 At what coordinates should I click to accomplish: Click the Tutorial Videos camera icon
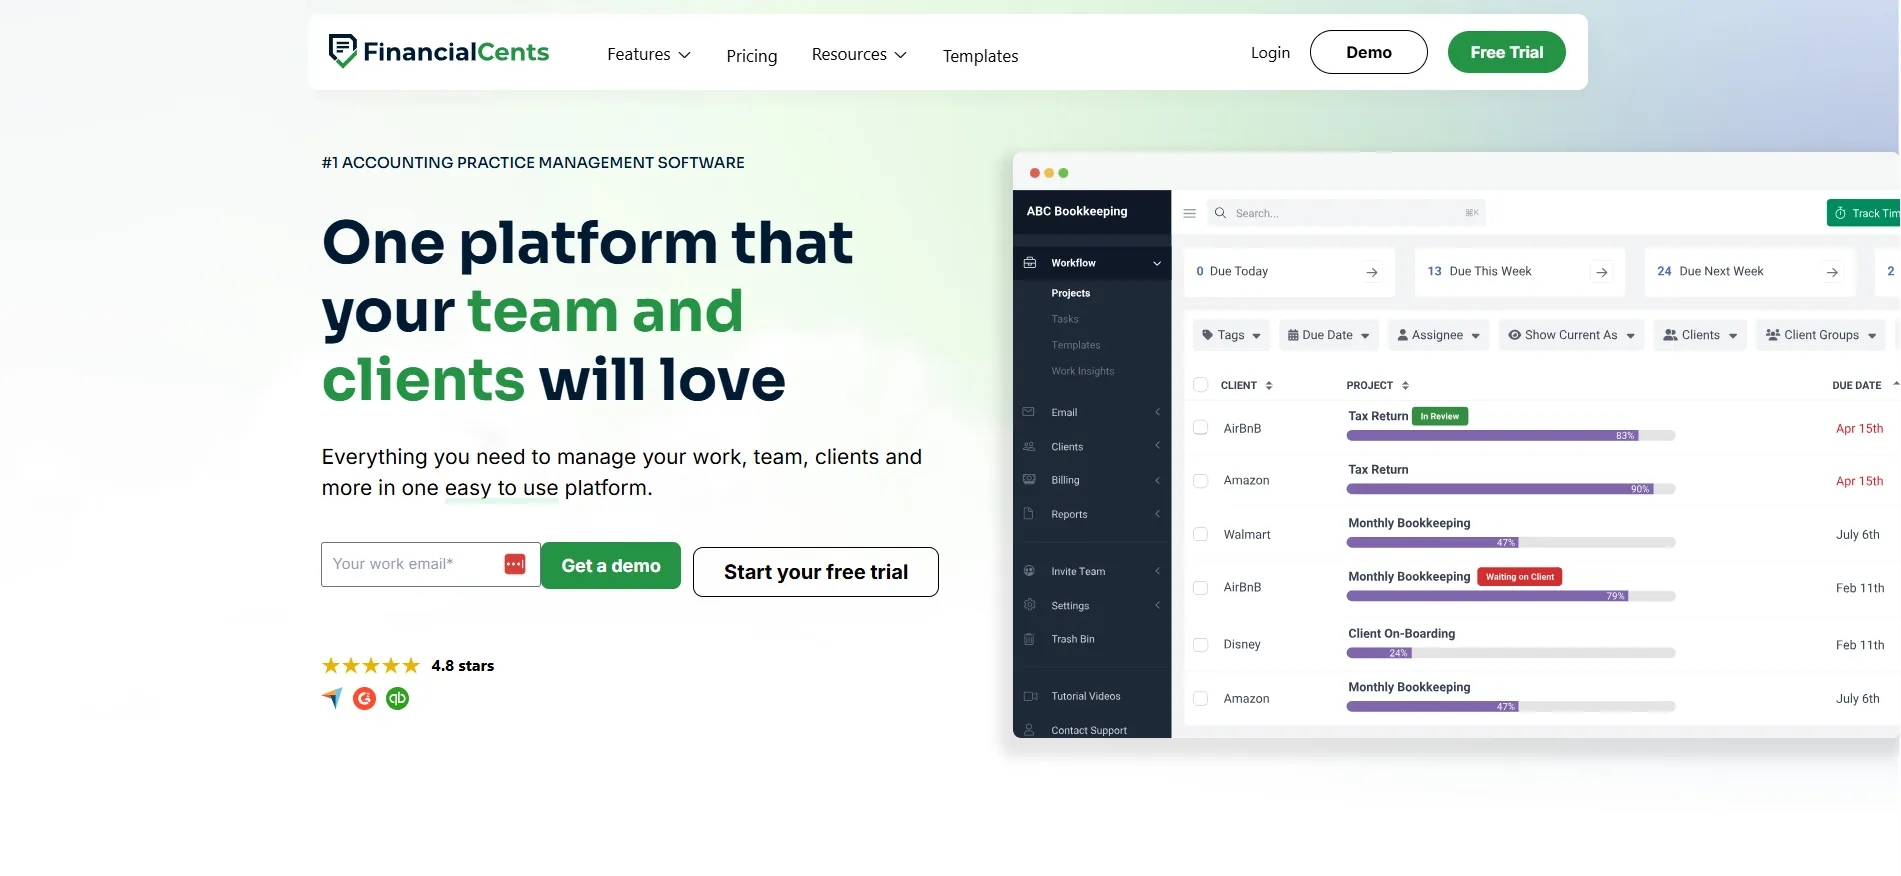[1030, 696]
